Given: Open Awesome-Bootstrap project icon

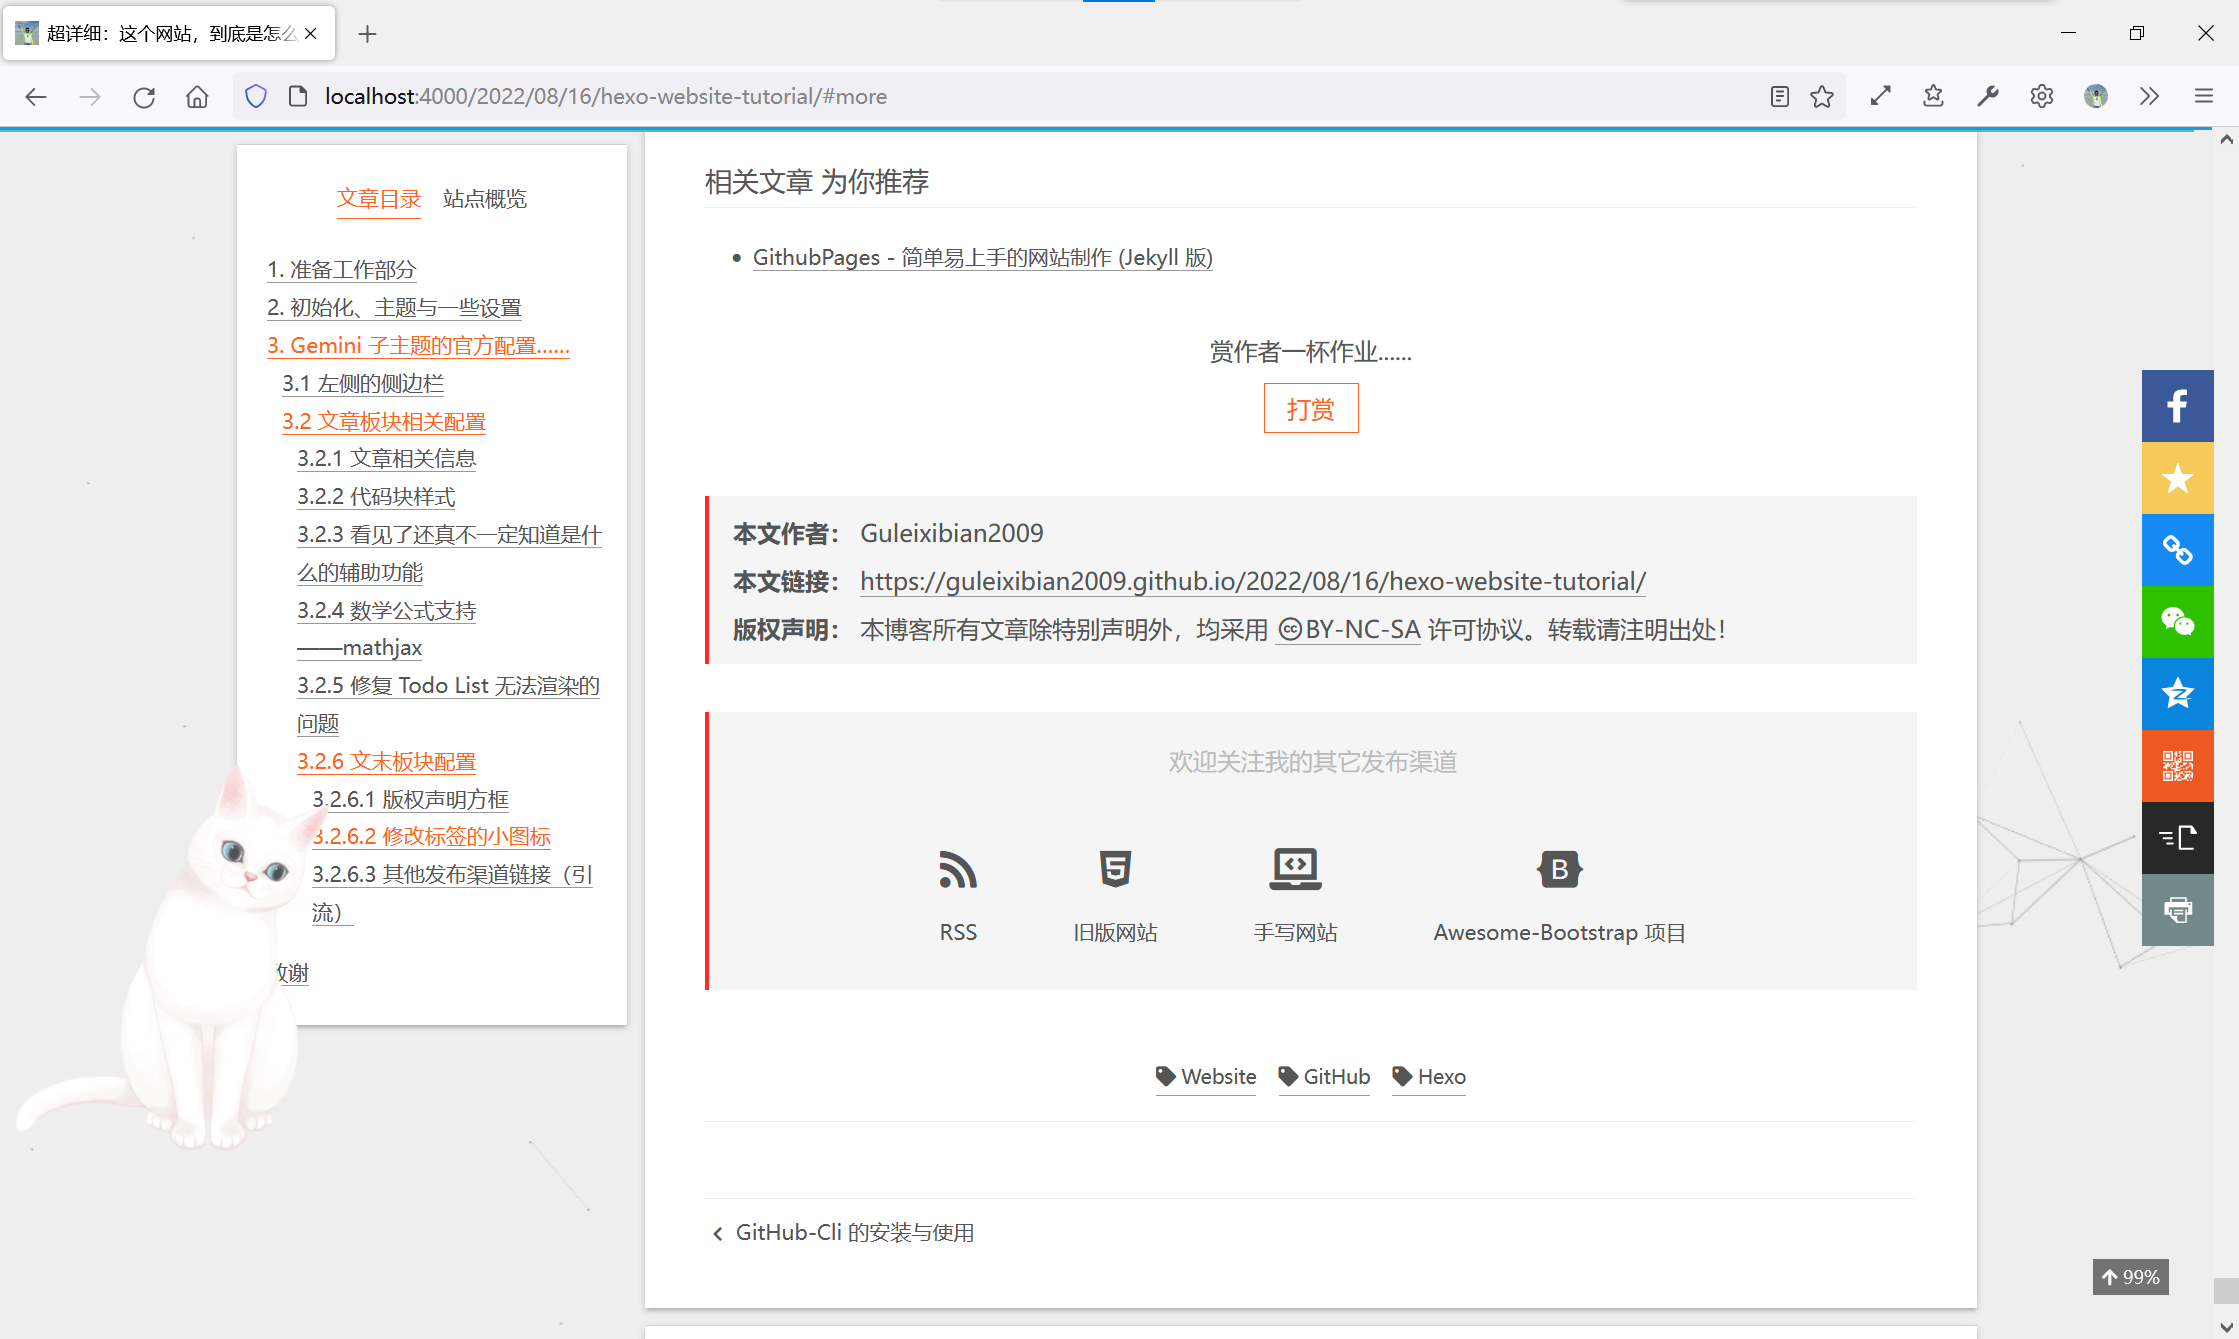Looking at the screenshot, I should point(1558,870).
